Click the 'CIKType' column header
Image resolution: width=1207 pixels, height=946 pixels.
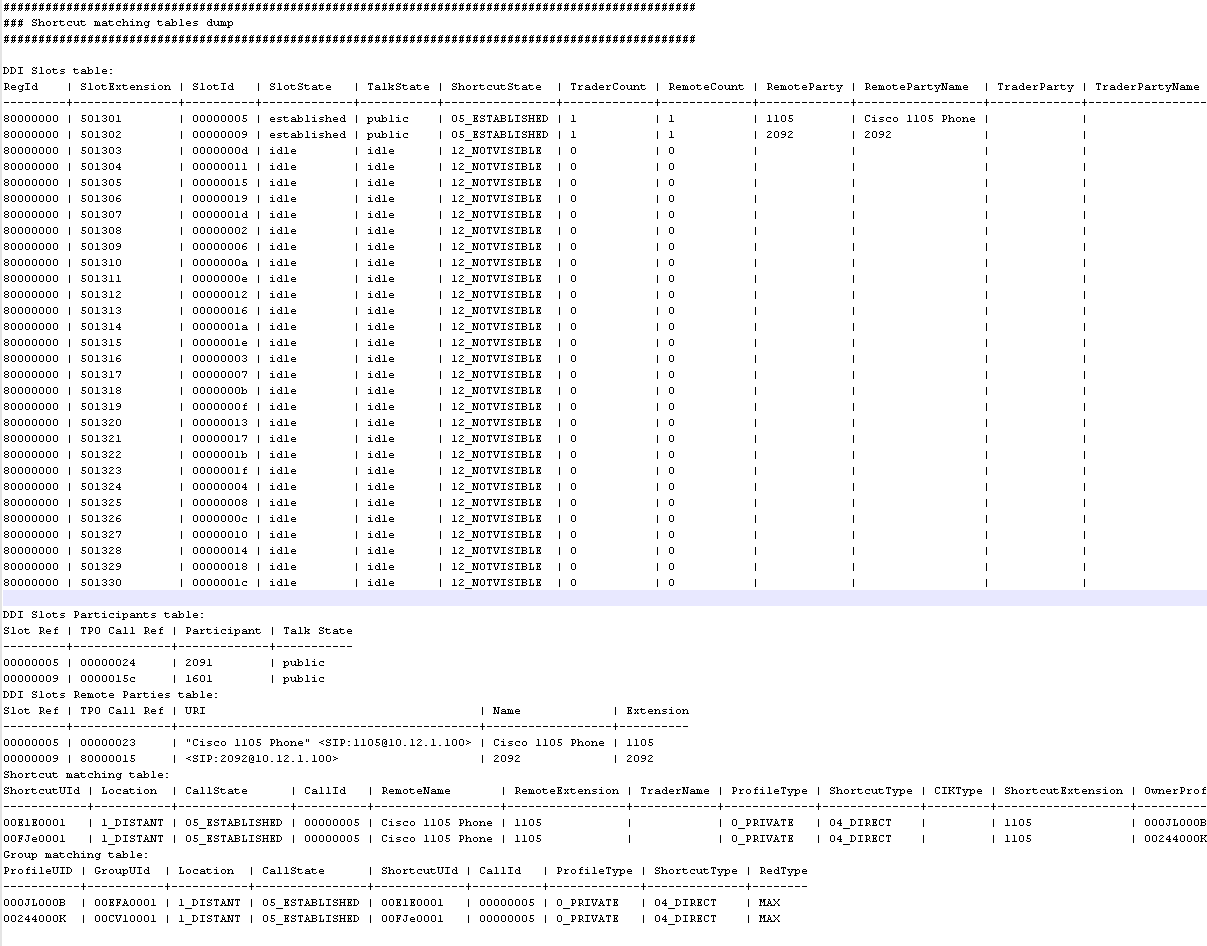[958, 791]
